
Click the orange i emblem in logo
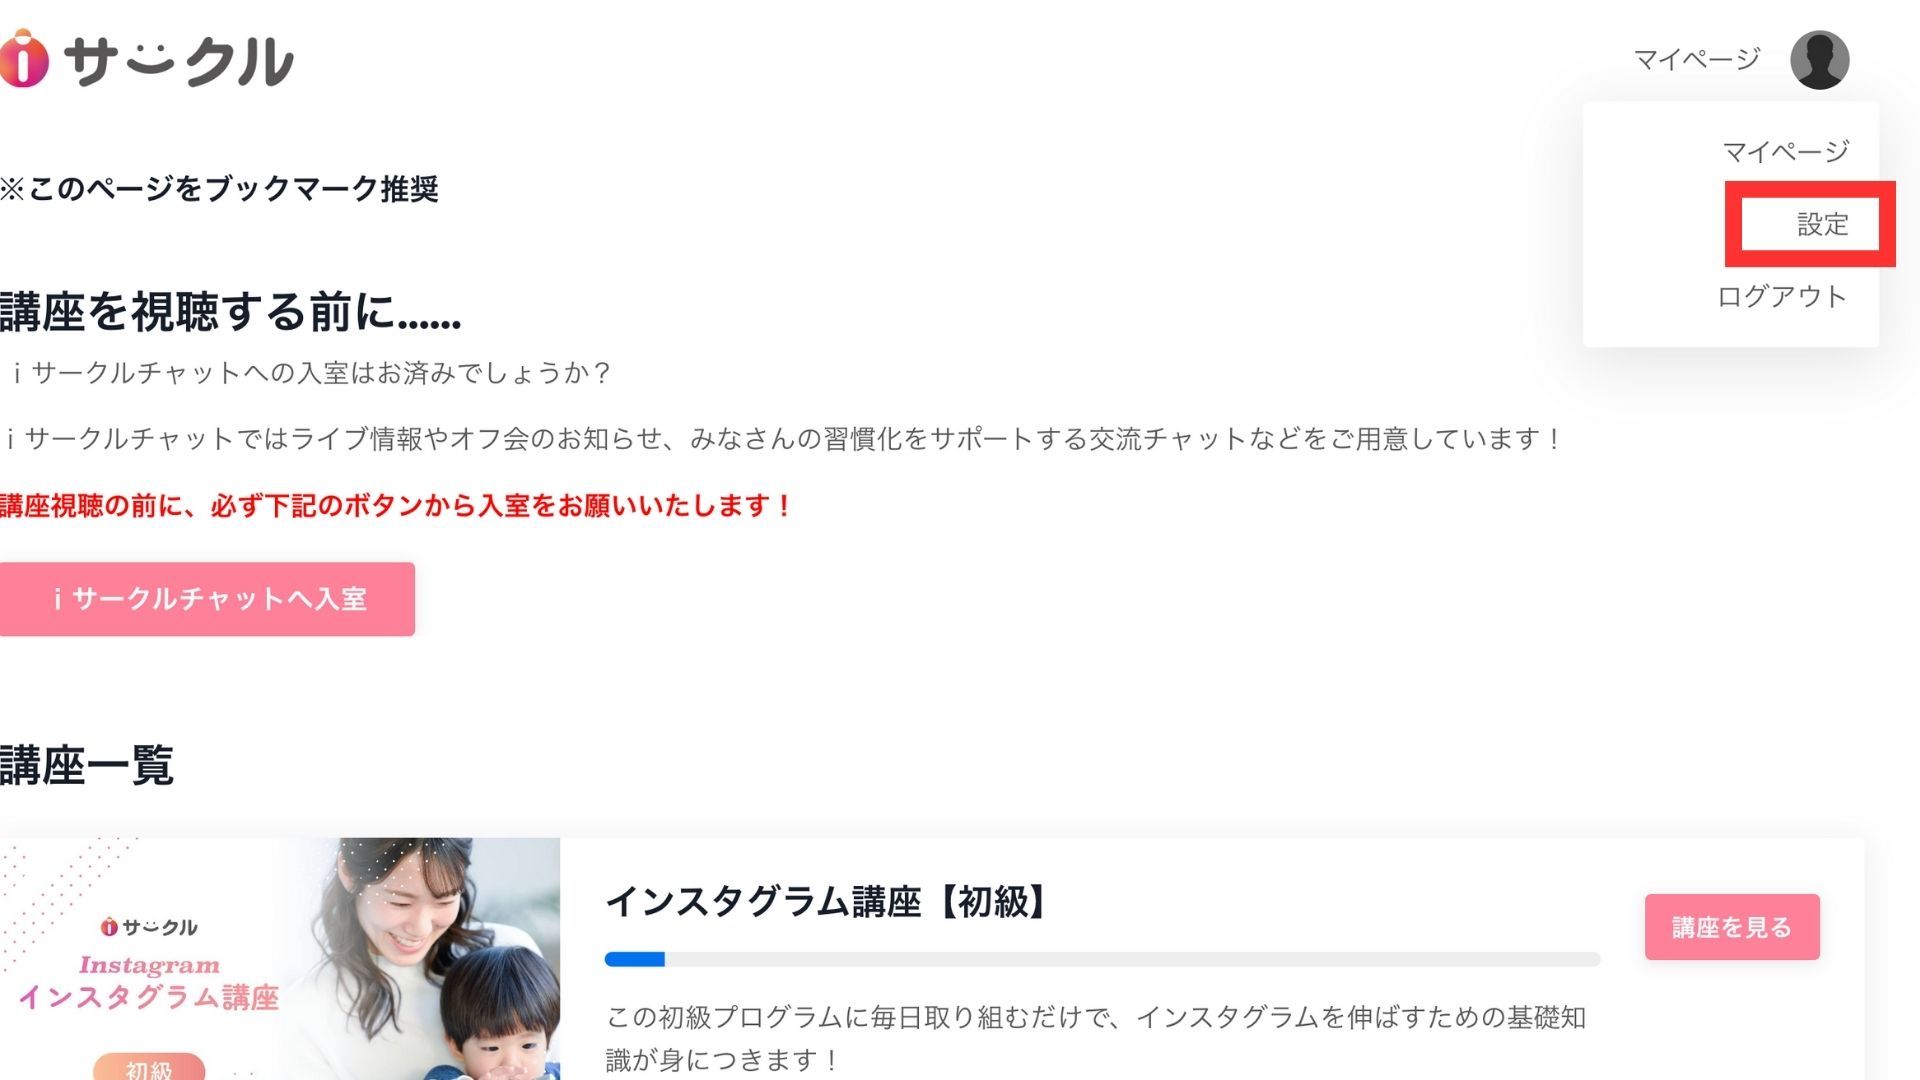[24, 59]
